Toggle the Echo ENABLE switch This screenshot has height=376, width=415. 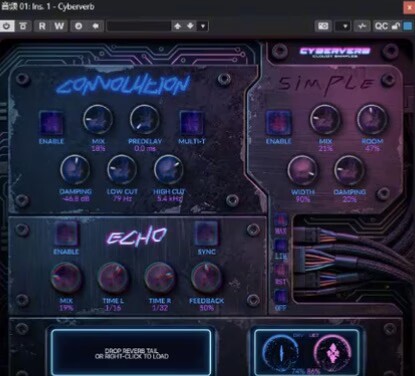tap(66, 233)
